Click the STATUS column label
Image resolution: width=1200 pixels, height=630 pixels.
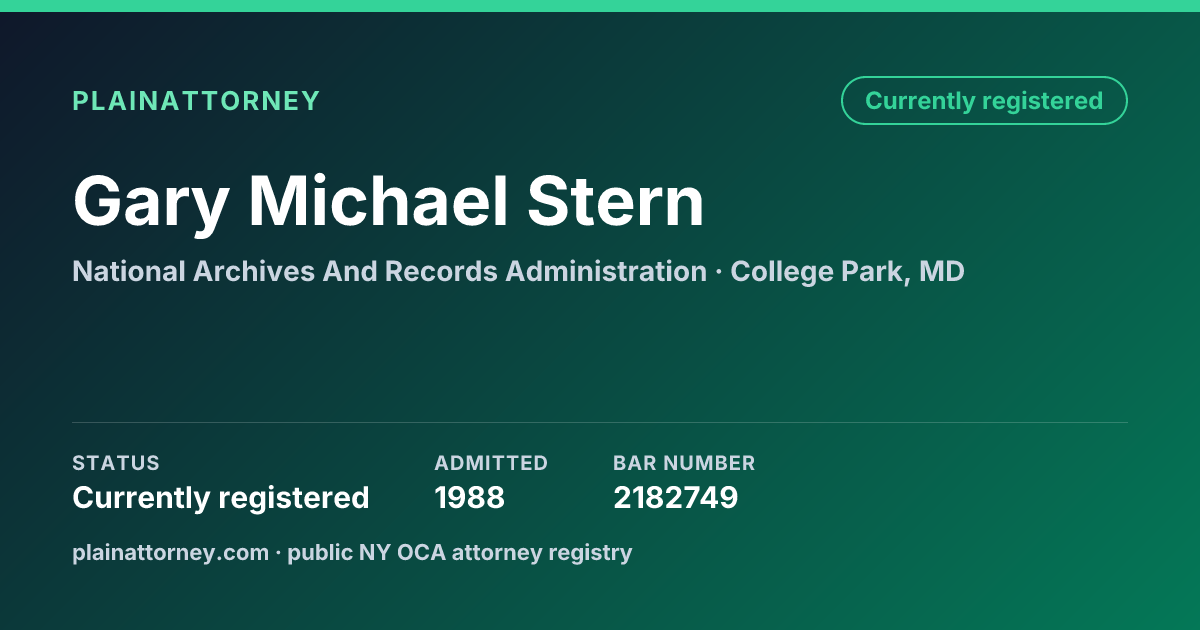[116, 463]
